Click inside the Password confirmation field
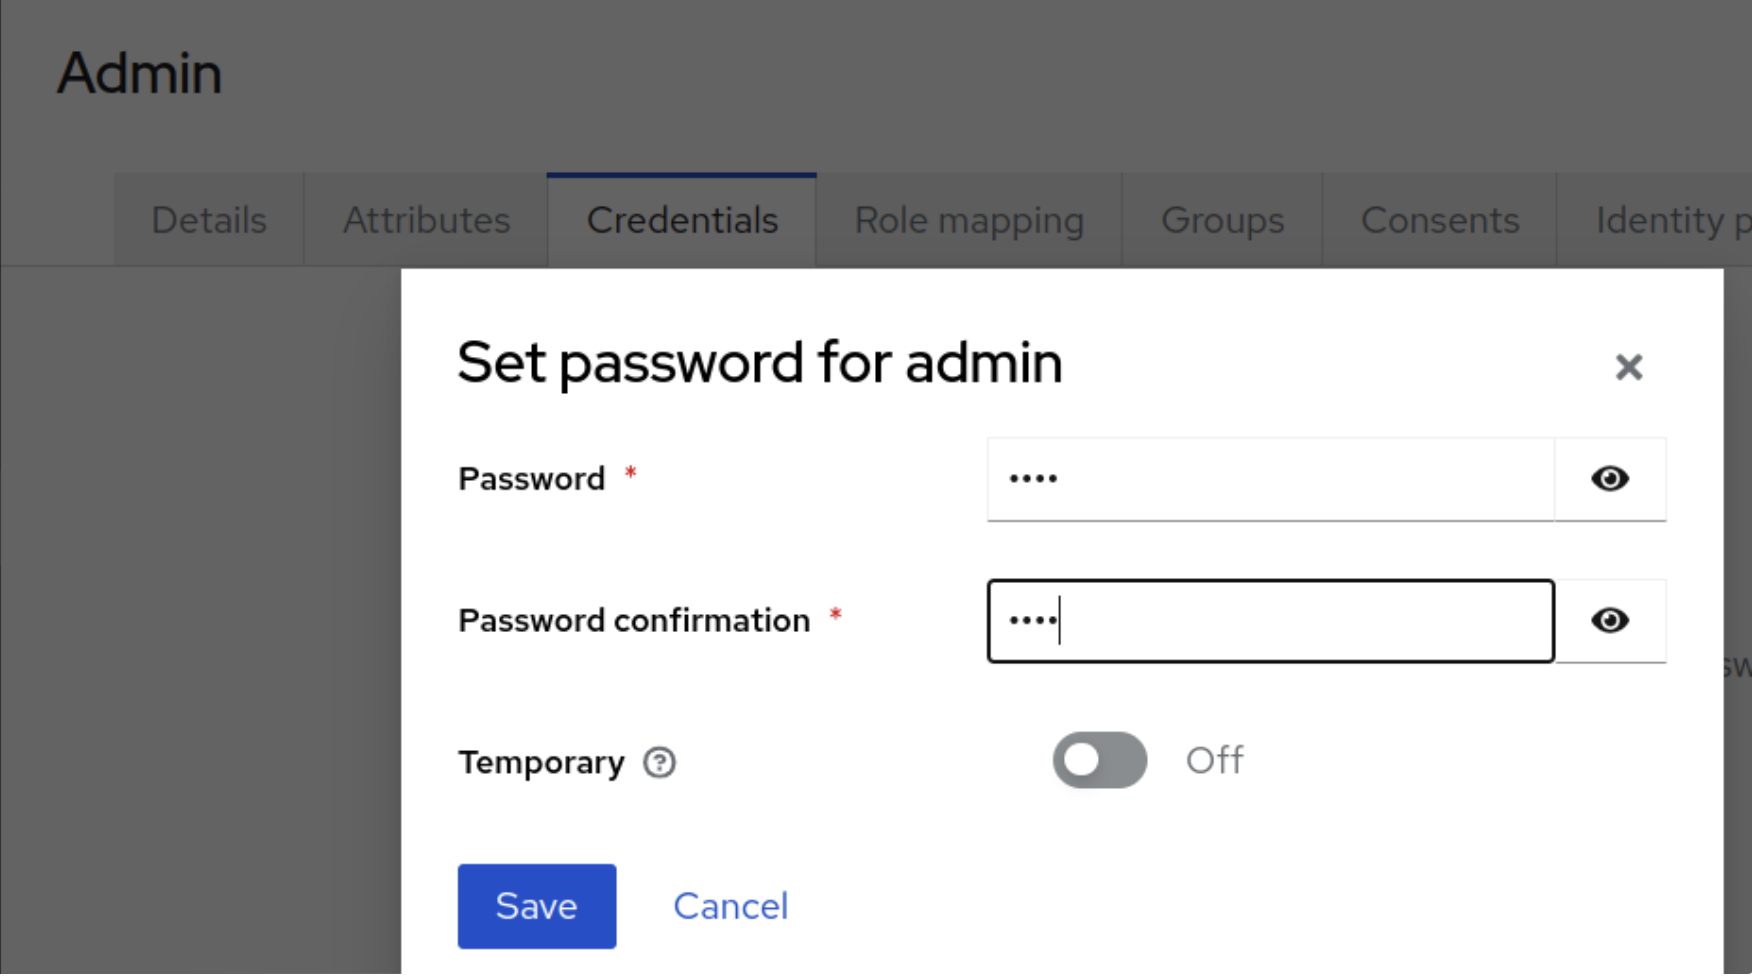Screen dimensions: 1752x976 [x=1270, y=621]
